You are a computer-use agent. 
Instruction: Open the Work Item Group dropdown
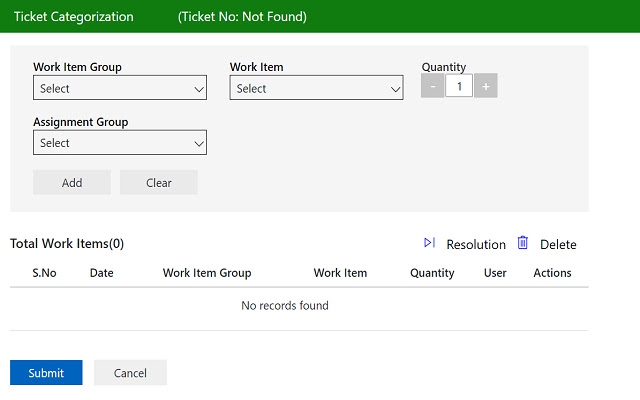tap(120, 89)
